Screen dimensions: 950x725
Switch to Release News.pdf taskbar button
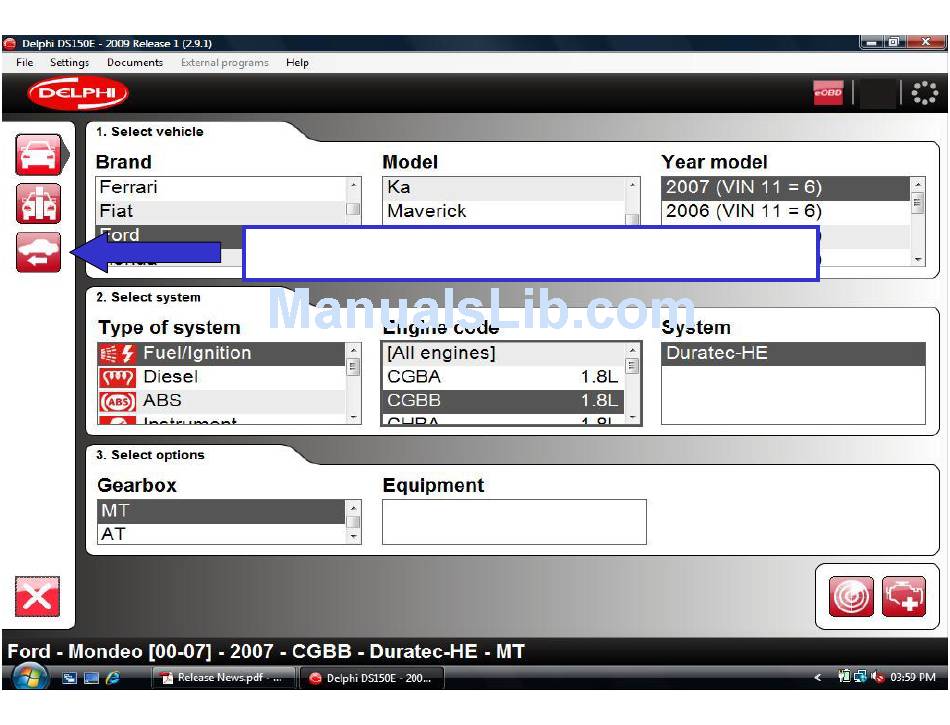point(223,678)
